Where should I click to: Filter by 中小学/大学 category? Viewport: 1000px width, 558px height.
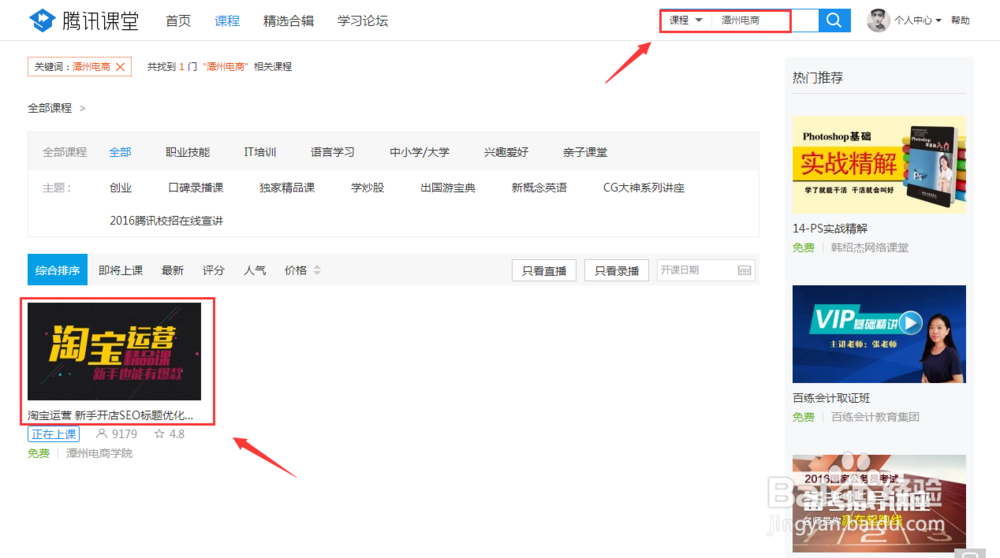(420, 152)
